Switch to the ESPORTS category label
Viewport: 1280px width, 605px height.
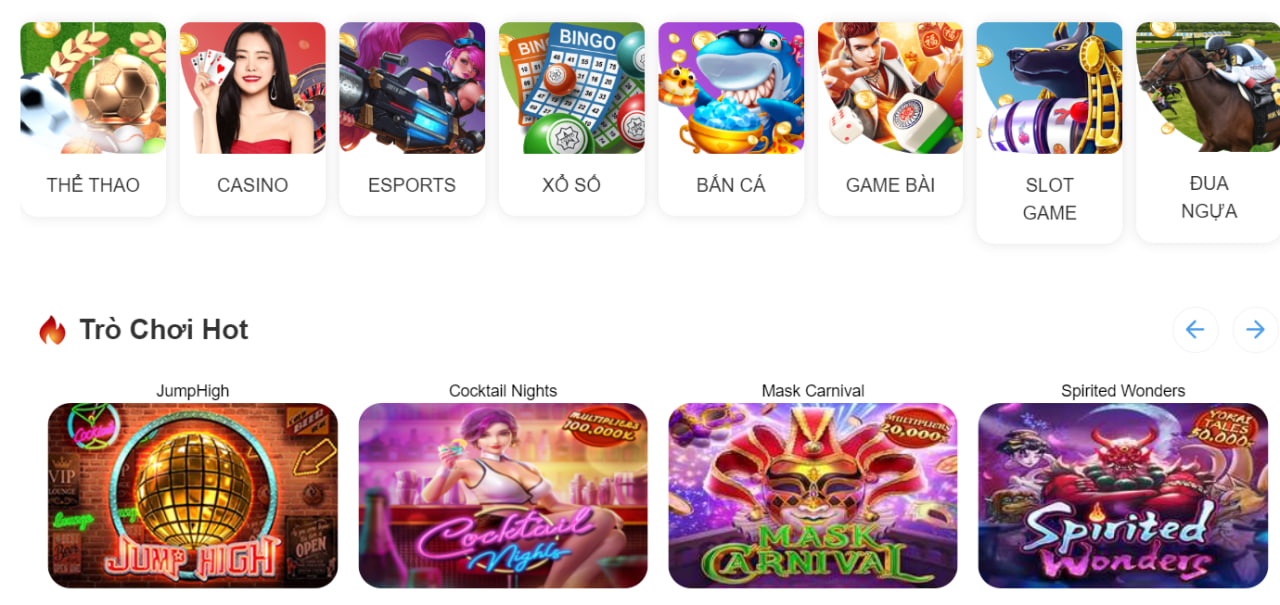pos(412,185)
